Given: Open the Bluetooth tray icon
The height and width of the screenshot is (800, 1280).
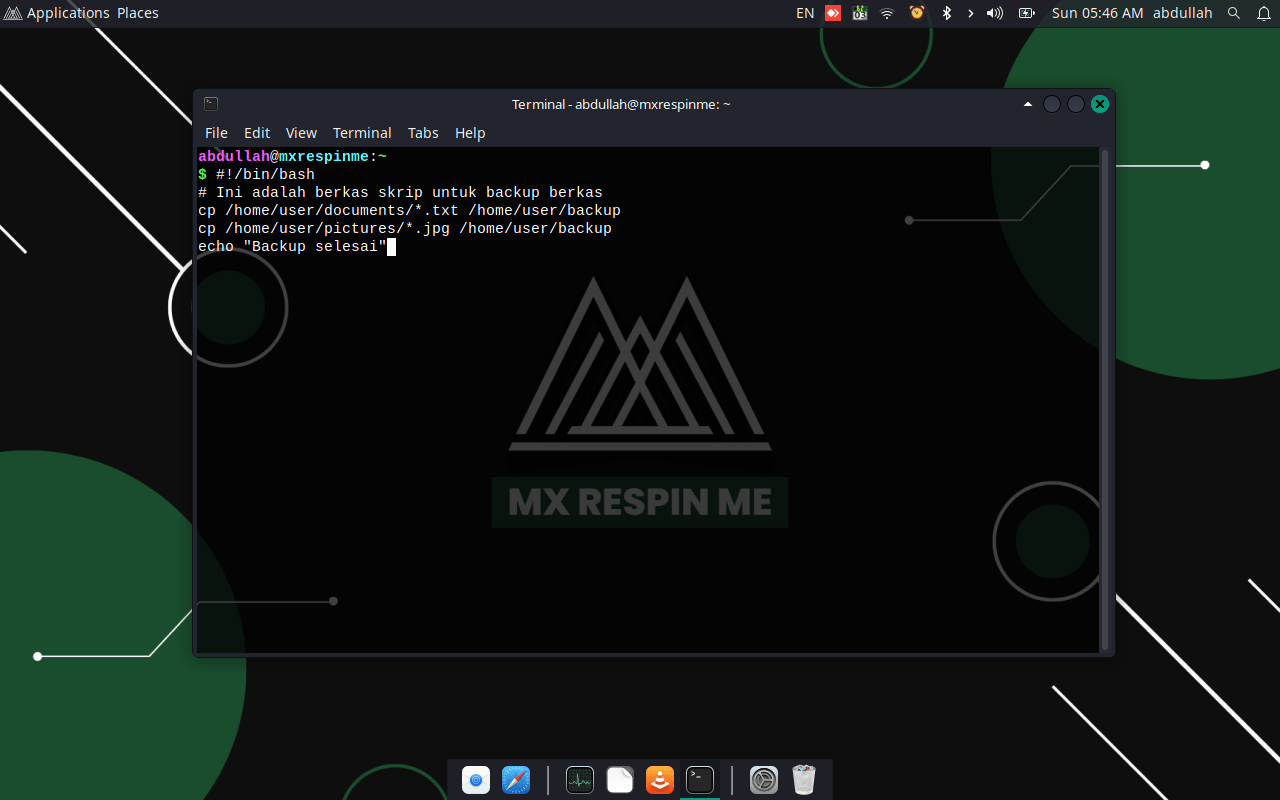Looking at the screenshot, I should [x=946, y=13].
